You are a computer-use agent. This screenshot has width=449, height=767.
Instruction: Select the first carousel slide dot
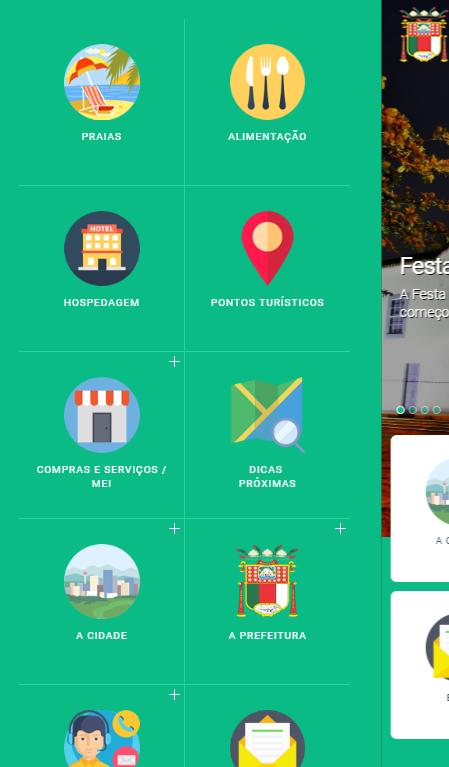401,410
